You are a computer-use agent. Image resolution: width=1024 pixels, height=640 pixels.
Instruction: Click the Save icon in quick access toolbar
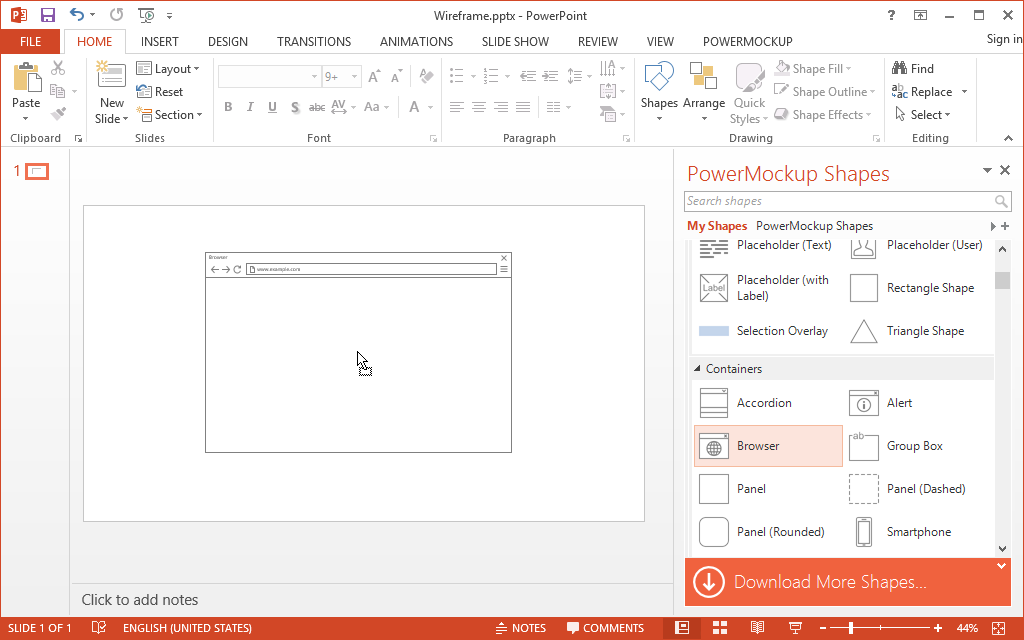tap(48, 15)
